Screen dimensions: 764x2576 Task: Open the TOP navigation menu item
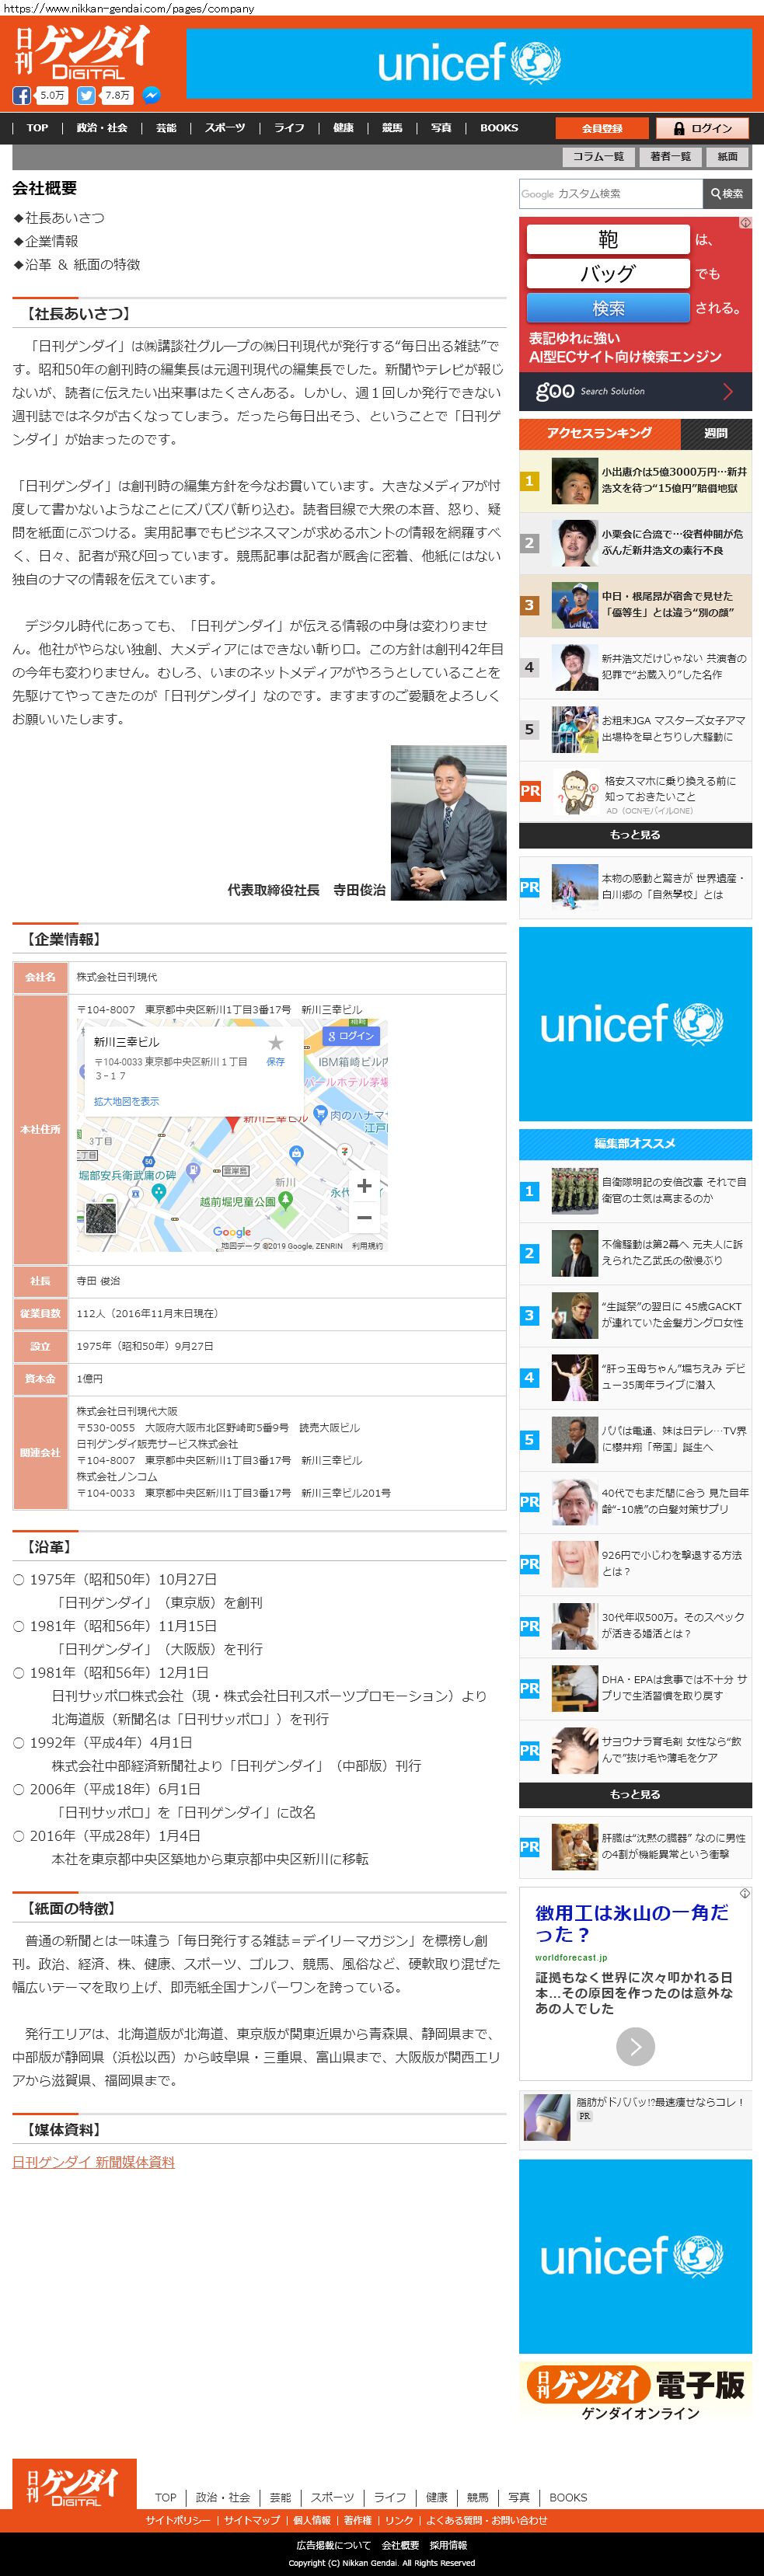[x=37, y=128]
